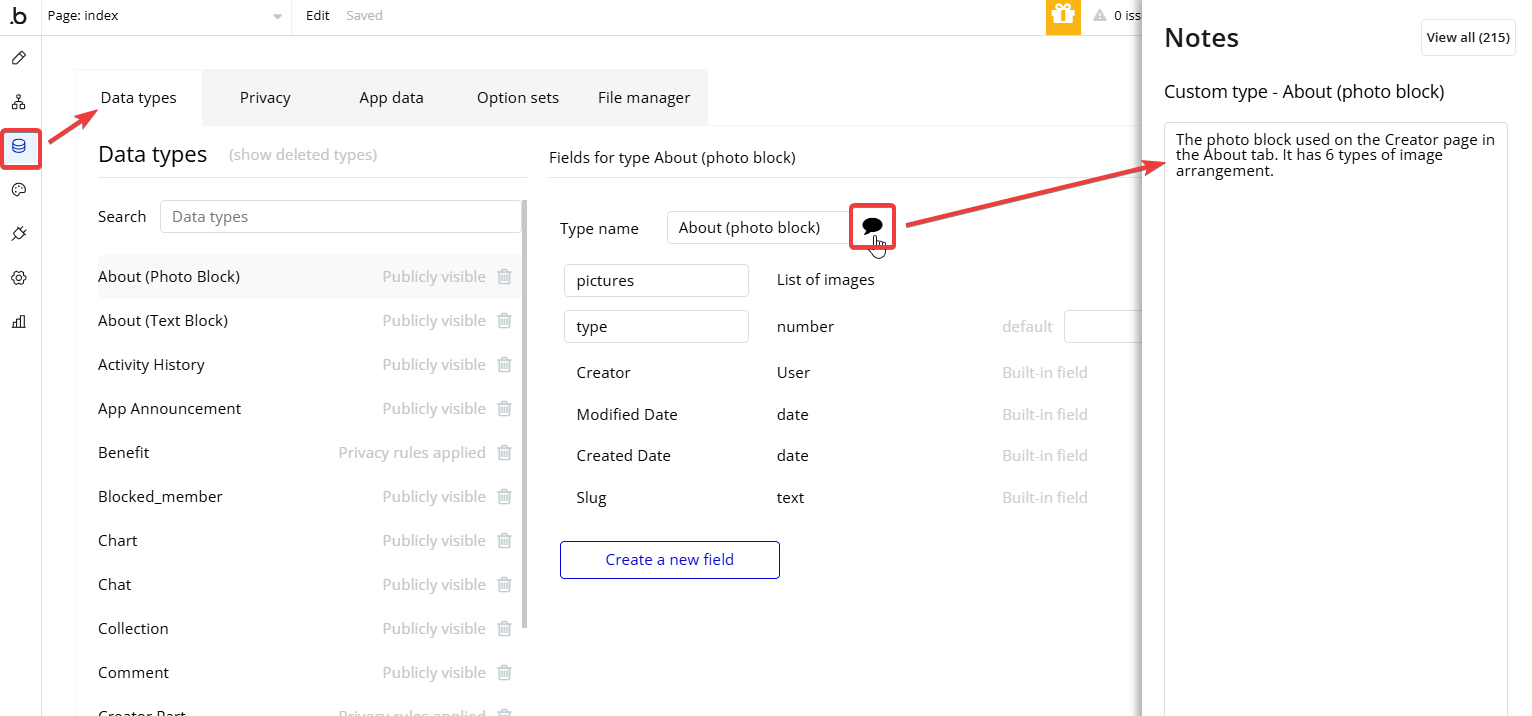The width and height of the screenshot is (1532, 716).
Task: Open the Workflow tab icon in sidebar
Action: coord(18,102)
